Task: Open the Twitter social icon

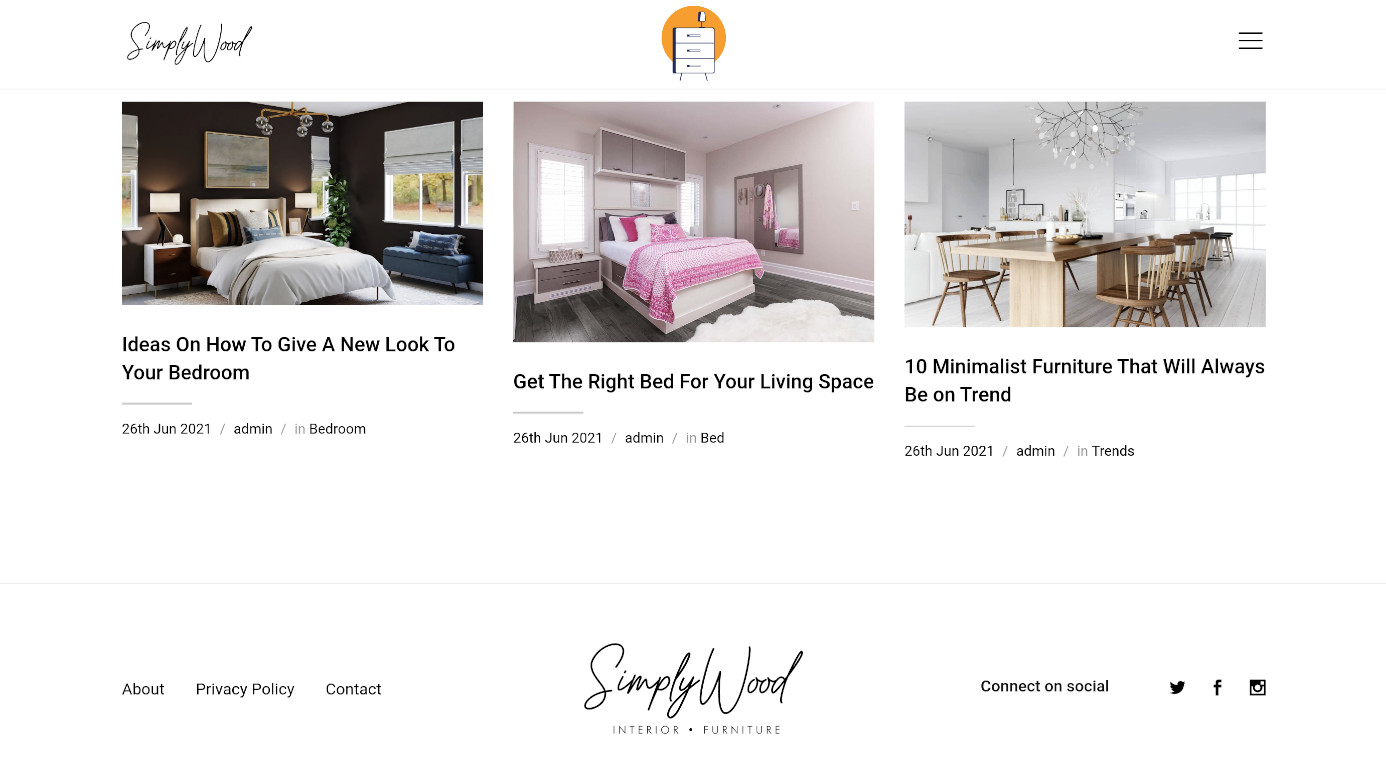Action: point(1177,687)
